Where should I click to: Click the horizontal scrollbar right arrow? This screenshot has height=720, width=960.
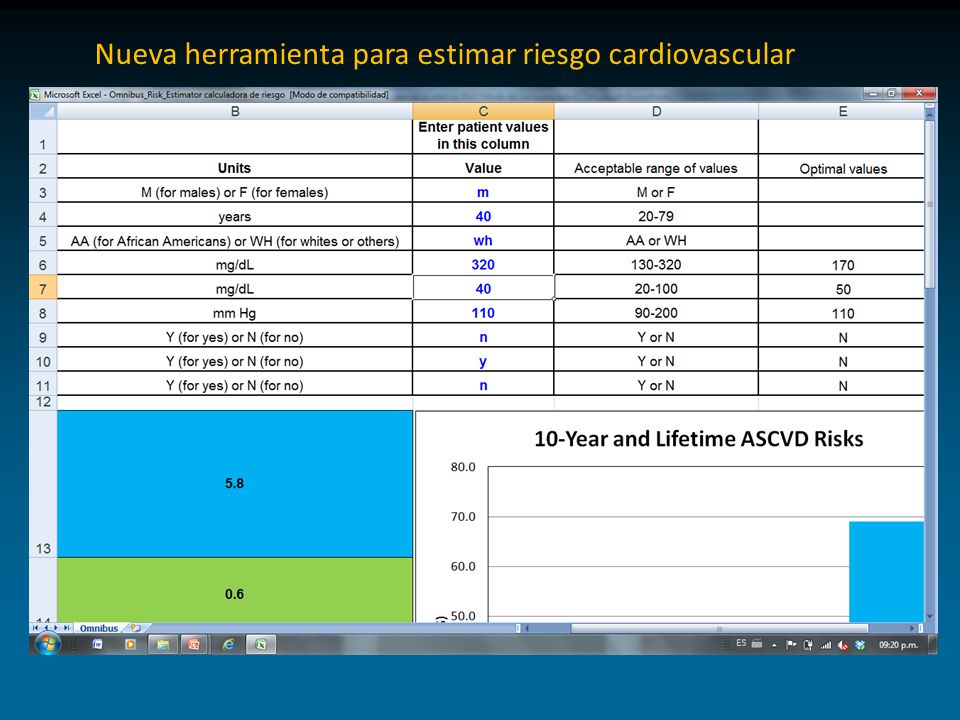coord(912,628)
